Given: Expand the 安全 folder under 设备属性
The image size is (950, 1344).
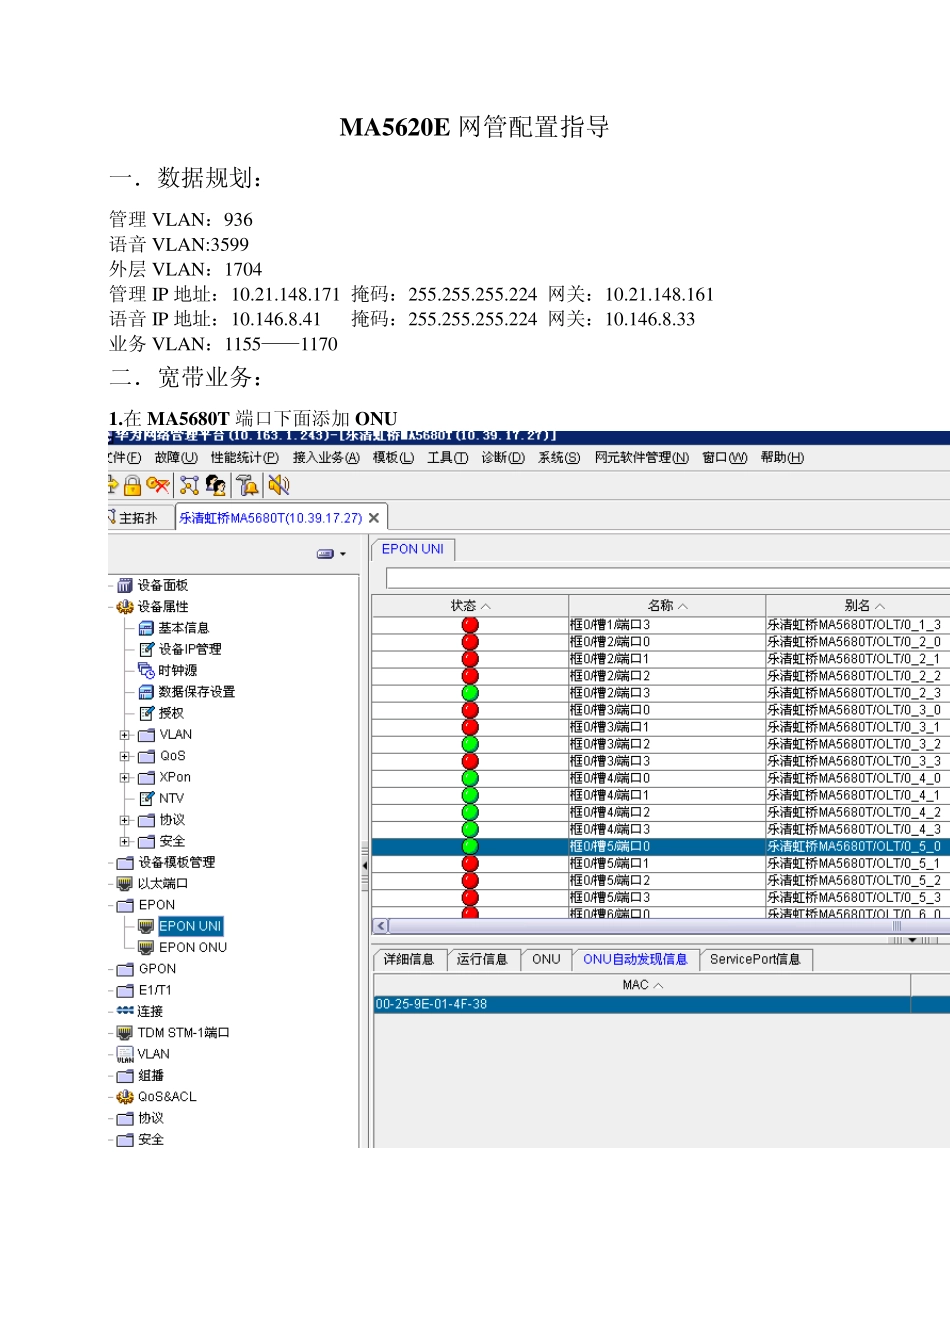Looking at the screenshot, I should pyautogui.click(x=125, y=841).
